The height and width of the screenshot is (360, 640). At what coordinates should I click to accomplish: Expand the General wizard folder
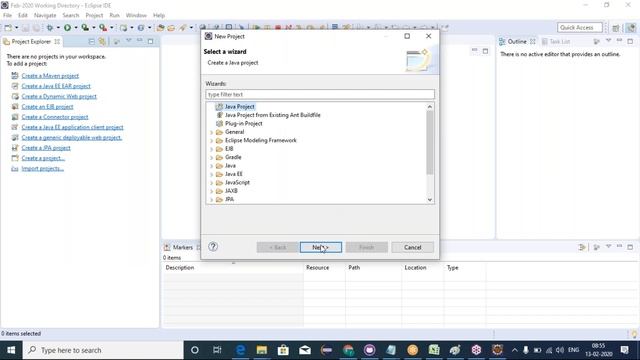point(211,132)
